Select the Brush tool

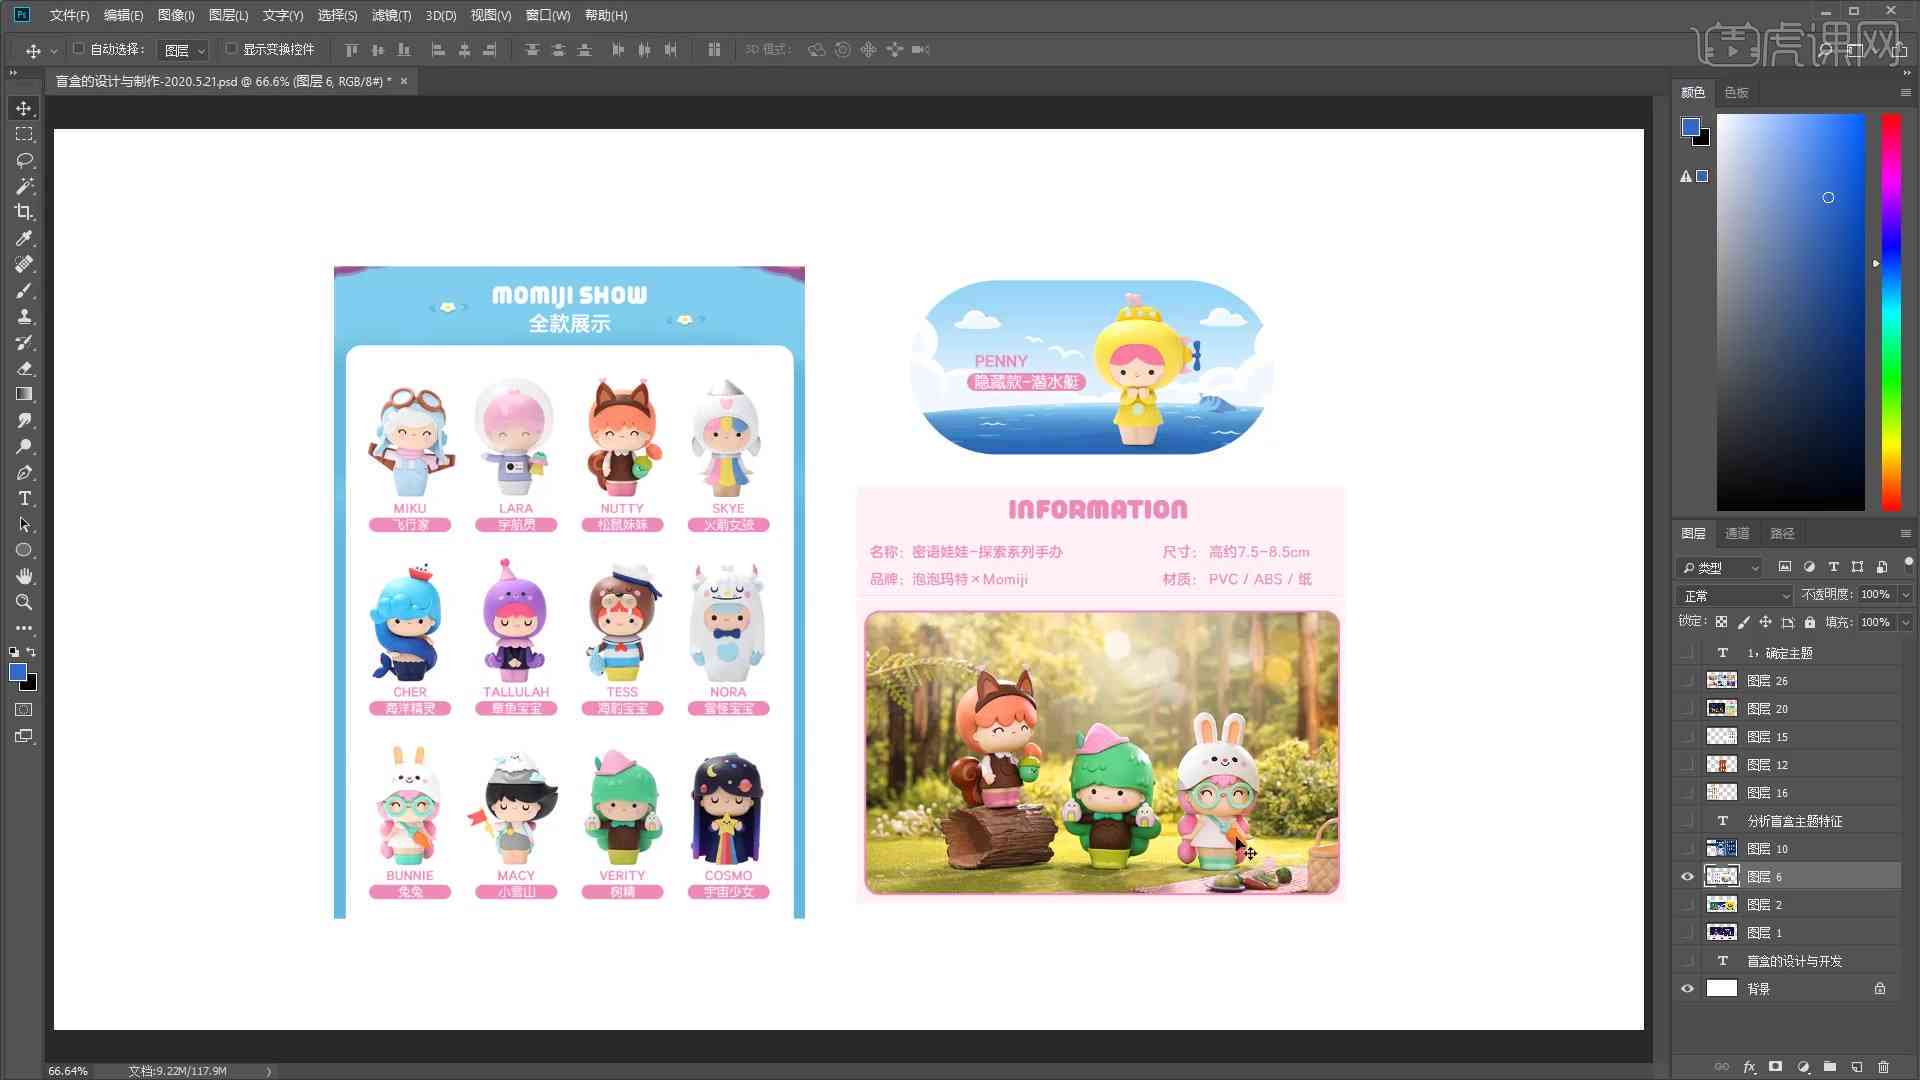(x=24, y=290)
